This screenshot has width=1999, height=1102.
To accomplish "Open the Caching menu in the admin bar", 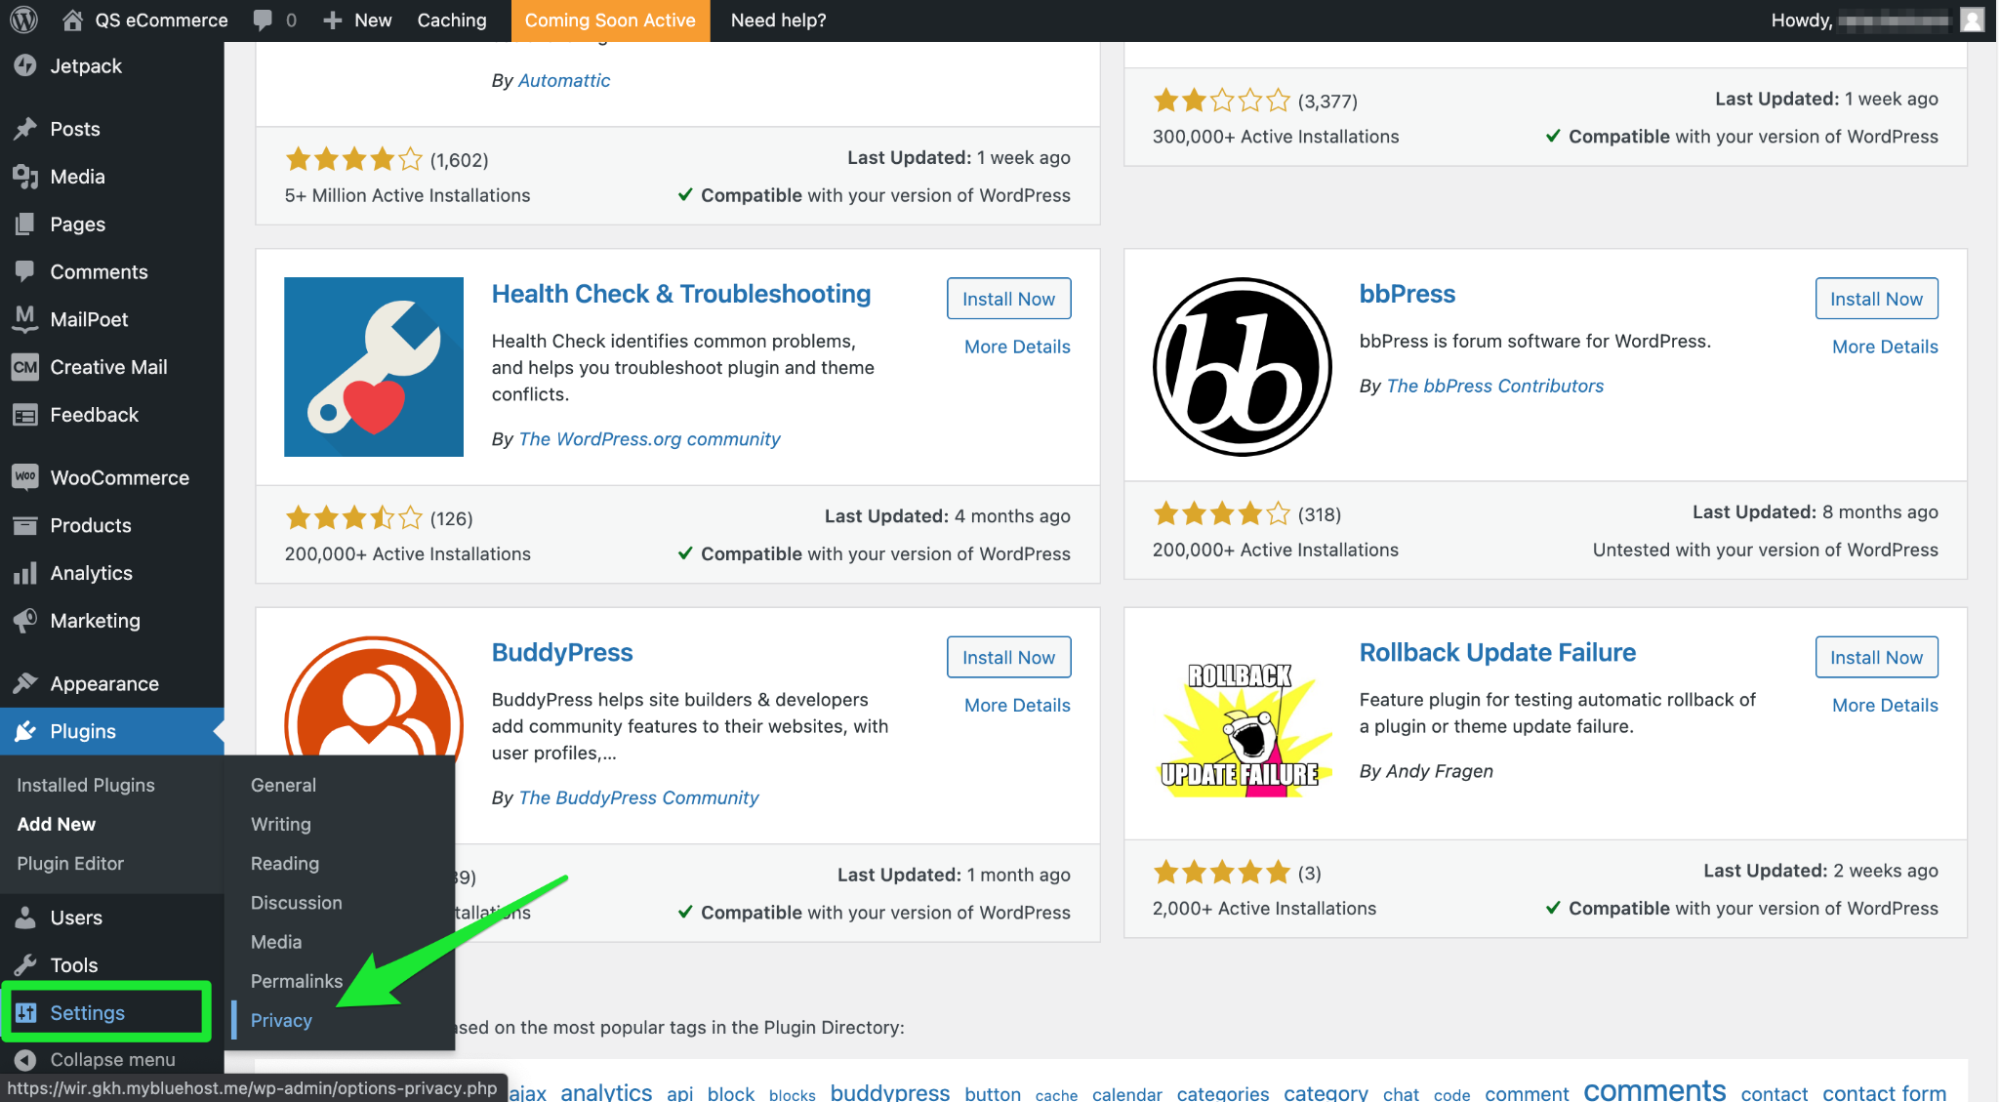I will 451,20.
